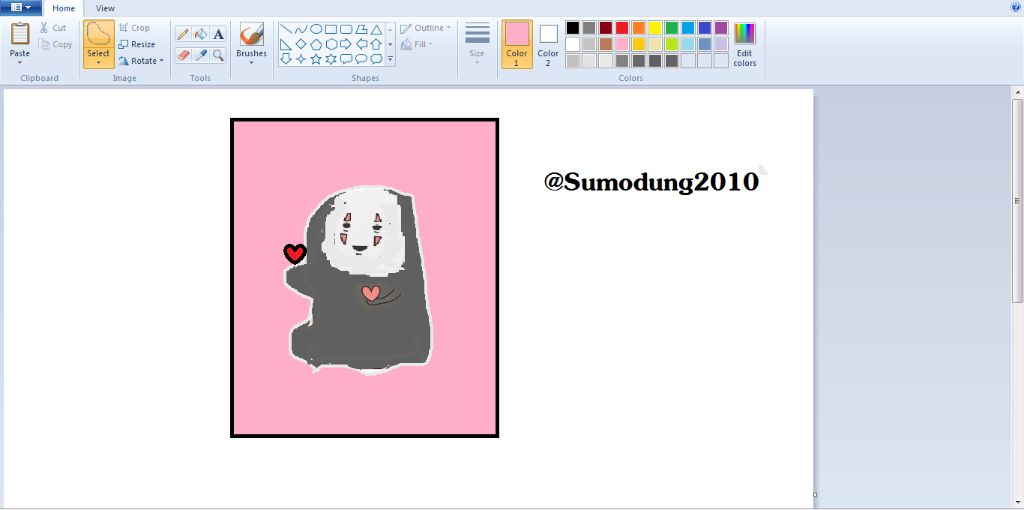Choose the Oval callout shape
This screenshot has height=510, width=1024.
coord(361,59)
